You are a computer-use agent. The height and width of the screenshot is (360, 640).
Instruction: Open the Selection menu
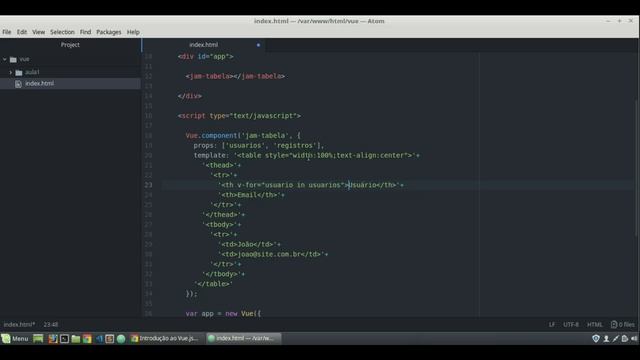[x=62, y=32]
